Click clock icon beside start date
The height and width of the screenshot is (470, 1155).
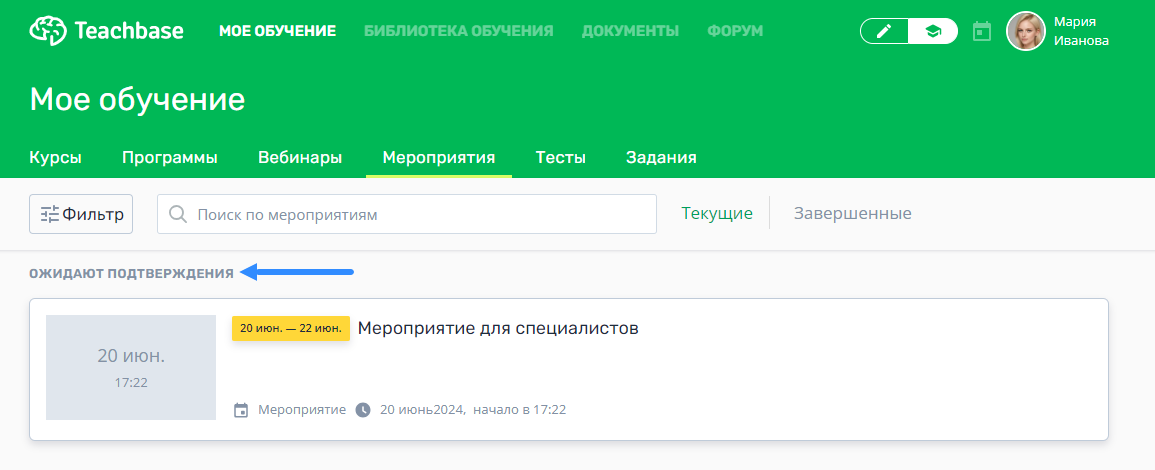click(x=362, y=410)
